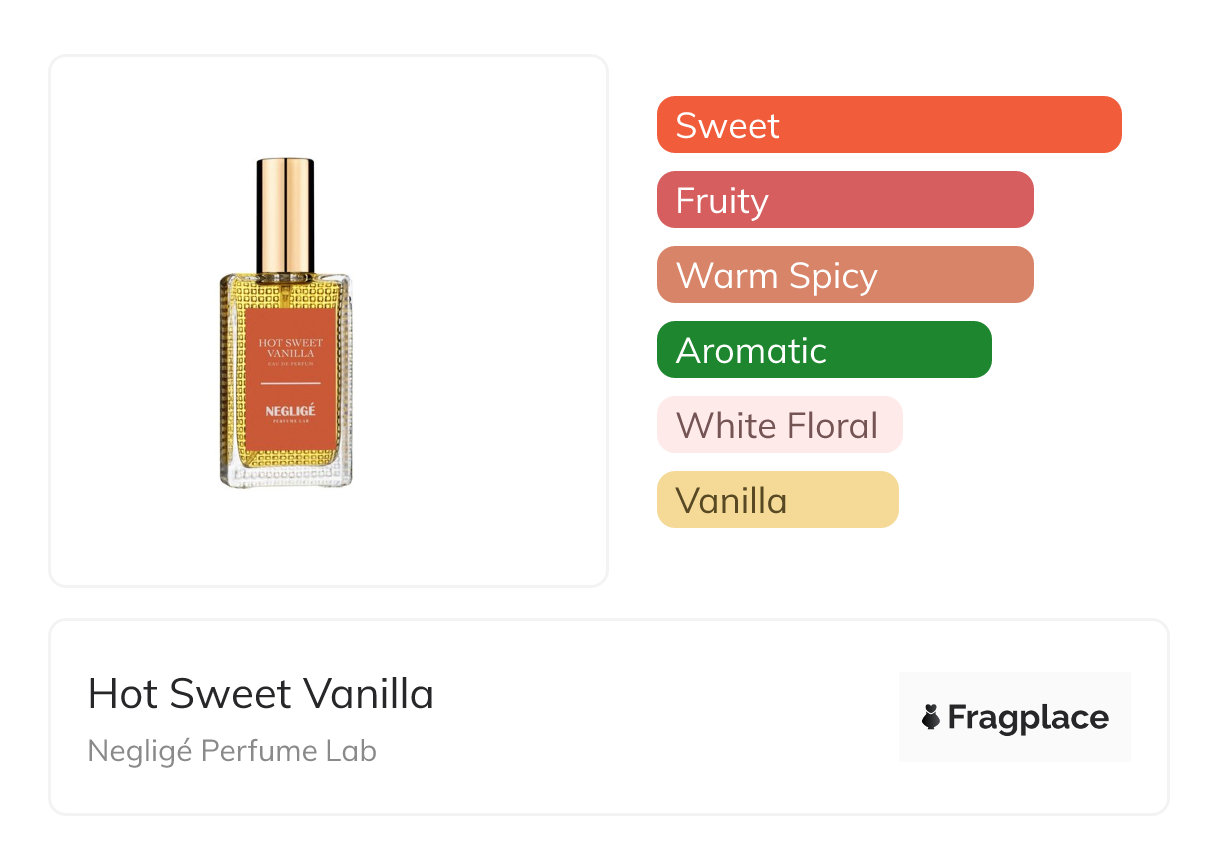Image resolution: width=1218 pixels, height=864 pixels.
Task: Click the Fragplace perfume bottle logo icon
Action: point(931,717)
